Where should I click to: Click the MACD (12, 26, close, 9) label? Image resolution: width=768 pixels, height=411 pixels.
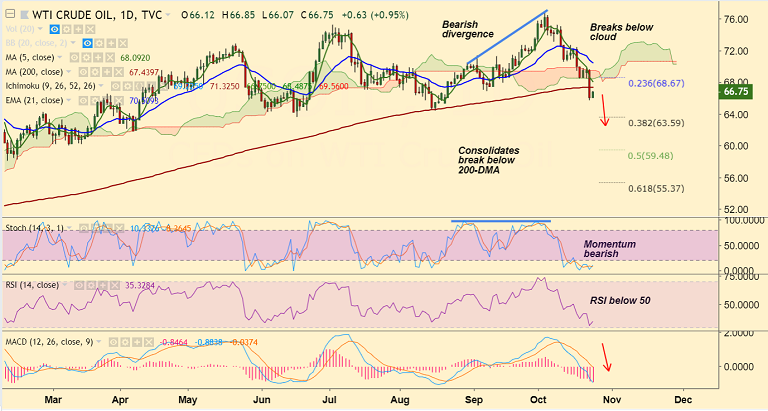coord(49,342)
